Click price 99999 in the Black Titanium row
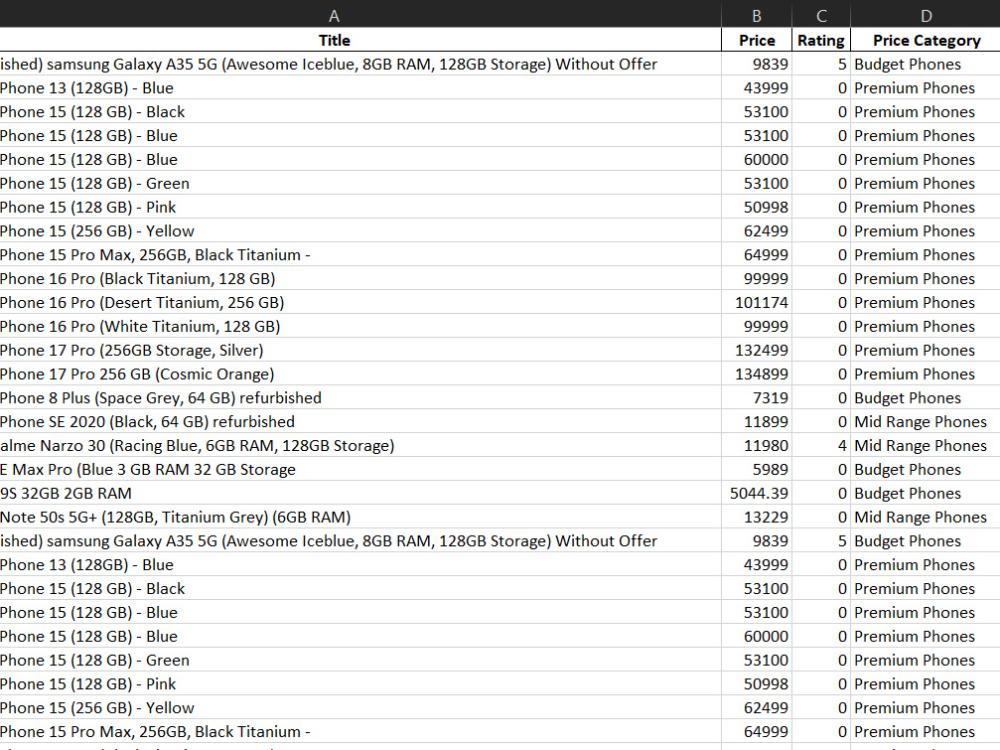 click(756, 279)
